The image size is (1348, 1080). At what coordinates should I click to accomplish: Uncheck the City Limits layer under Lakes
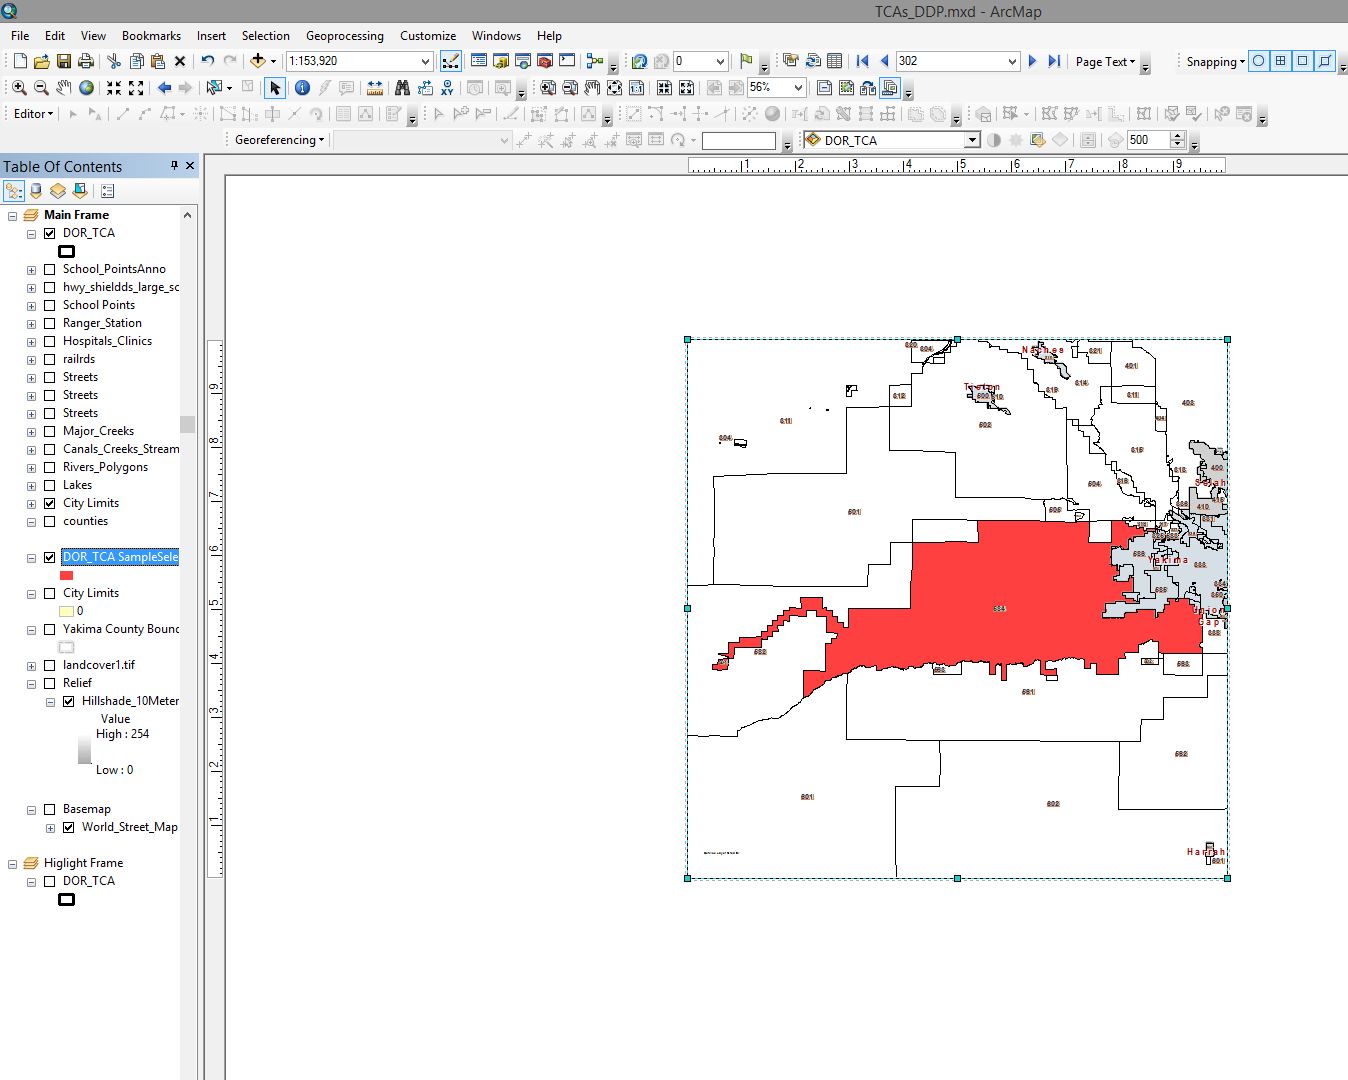click(50, 503)
